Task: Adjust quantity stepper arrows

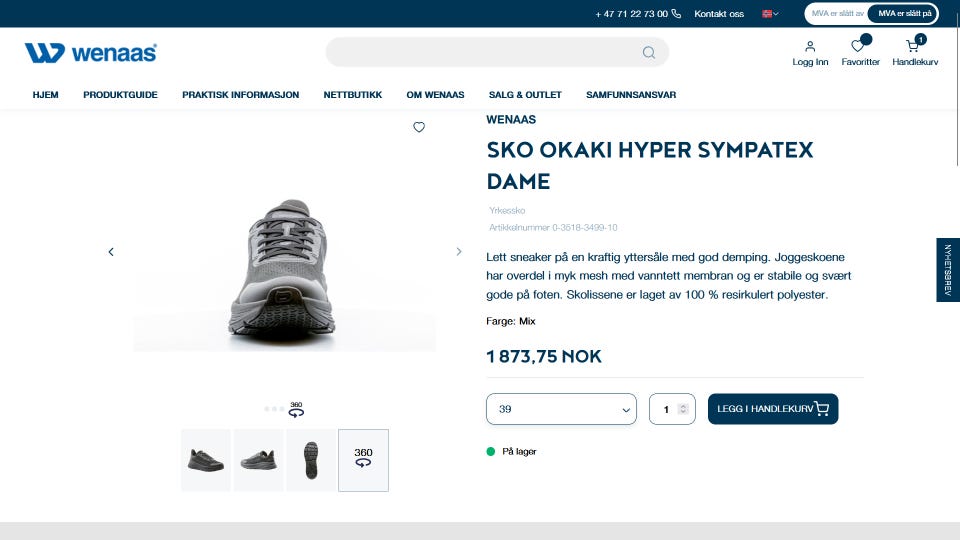Action: (683, 409)
